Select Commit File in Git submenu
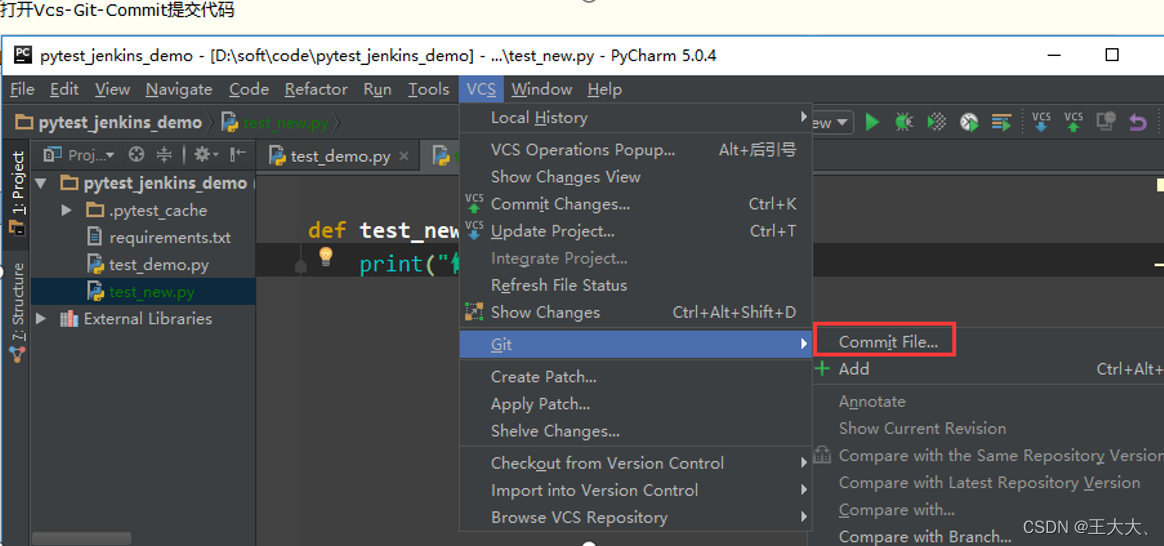 point(889,342)
